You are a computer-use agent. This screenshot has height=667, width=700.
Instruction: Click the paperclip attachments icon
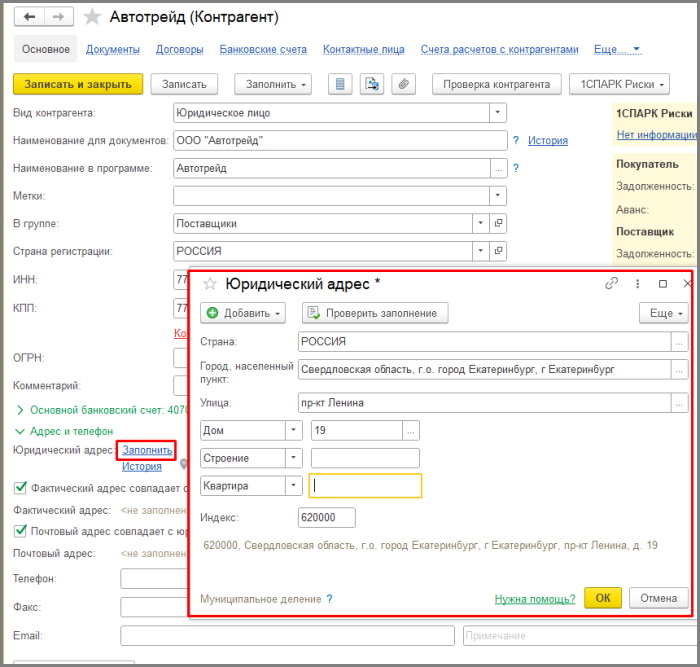pyautogui.click(x=402, y=85)
